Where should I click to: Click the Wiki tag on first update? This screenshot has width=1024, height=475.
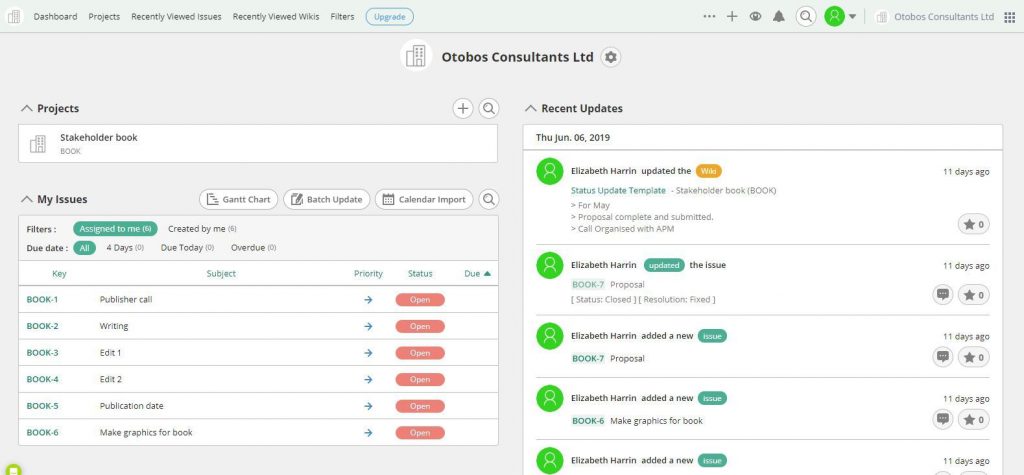point(709,171)
